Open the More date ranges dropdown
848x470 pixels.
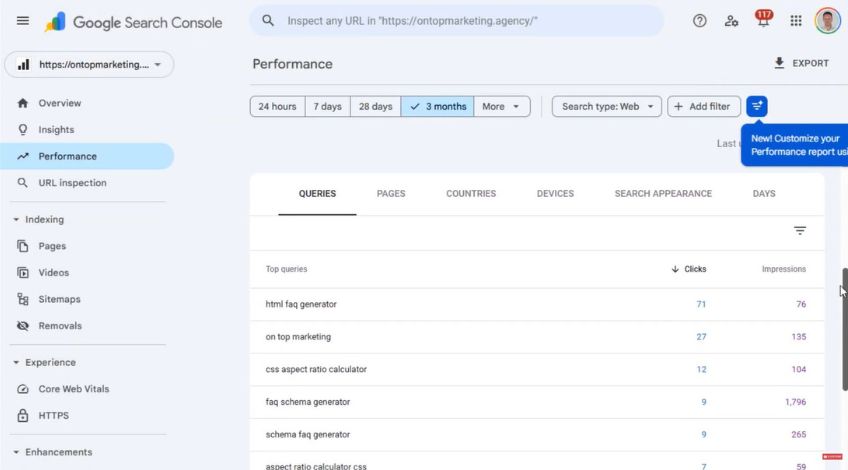[501, 107]
